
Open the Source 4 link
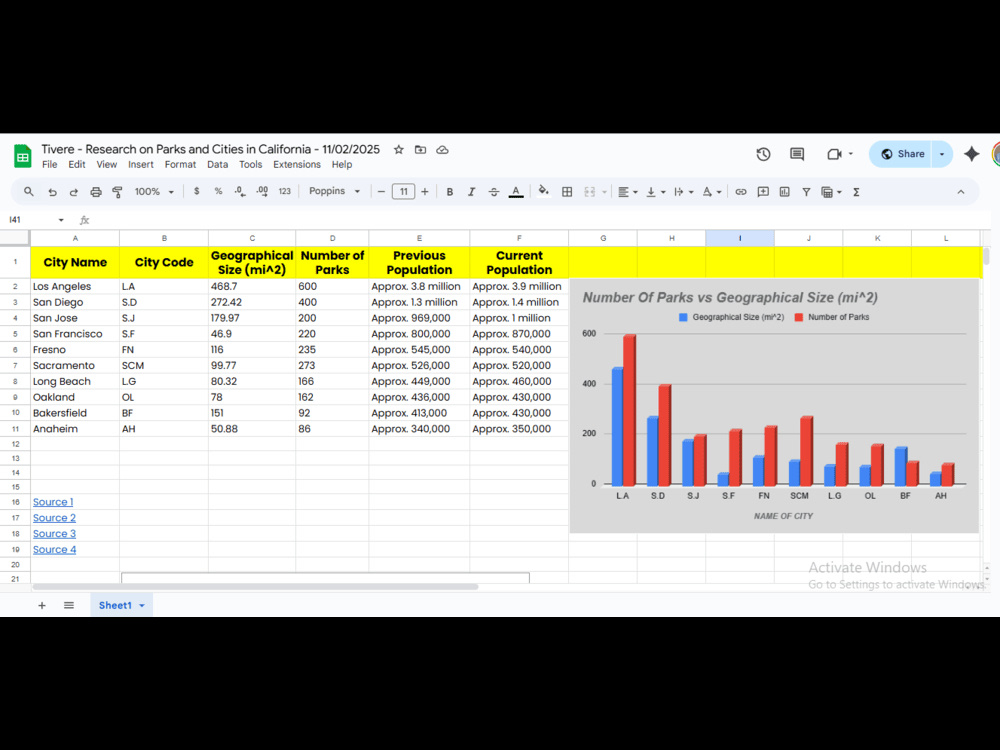click(x=54, y=550)
